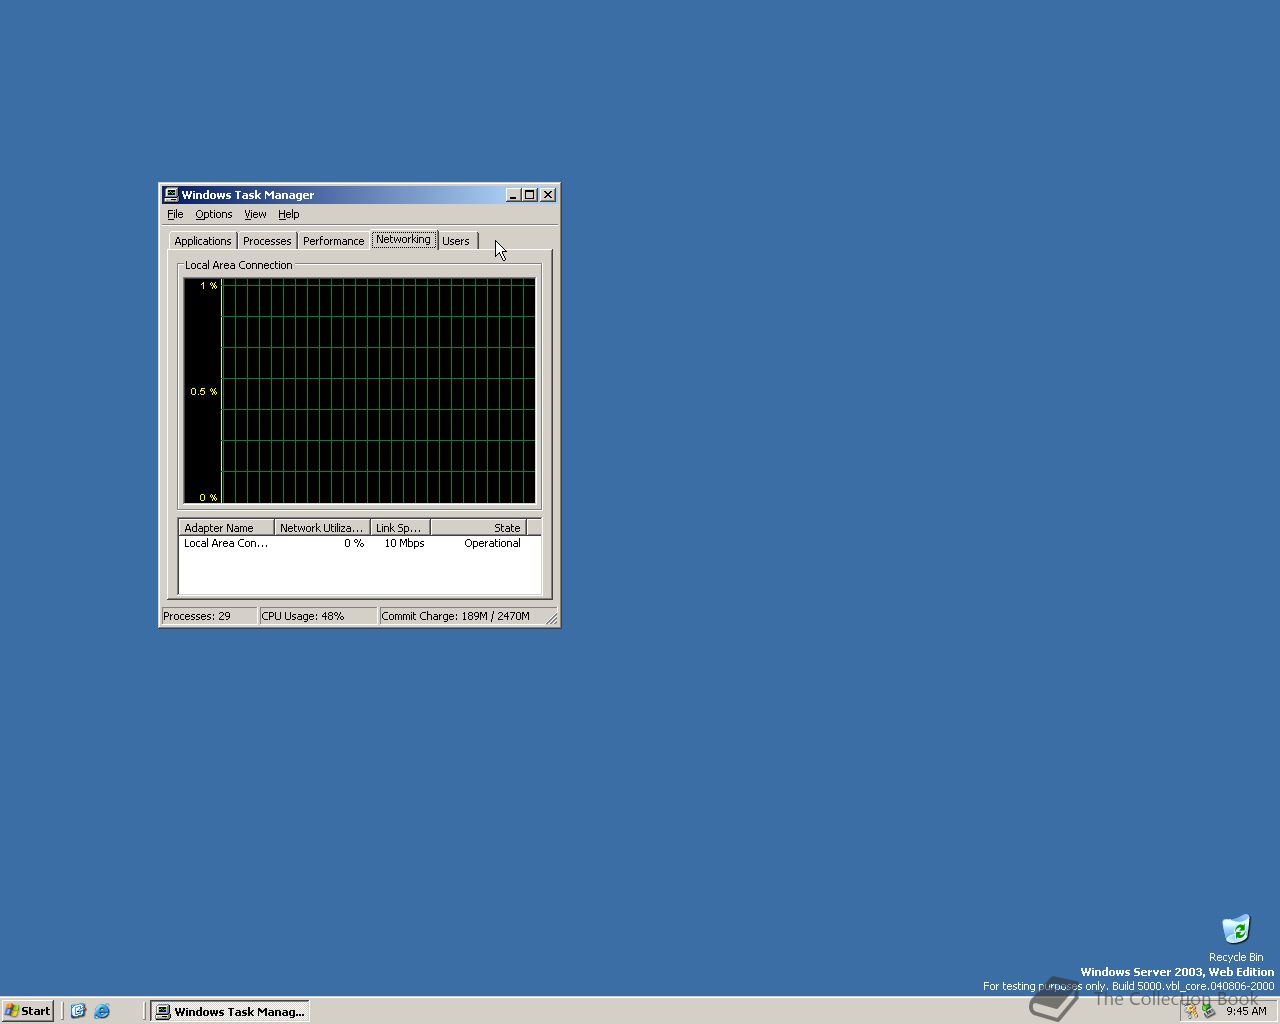This screenshot has height=1024, width=1280.
Task: Open the Options menu
Action: tap(213, 214)
